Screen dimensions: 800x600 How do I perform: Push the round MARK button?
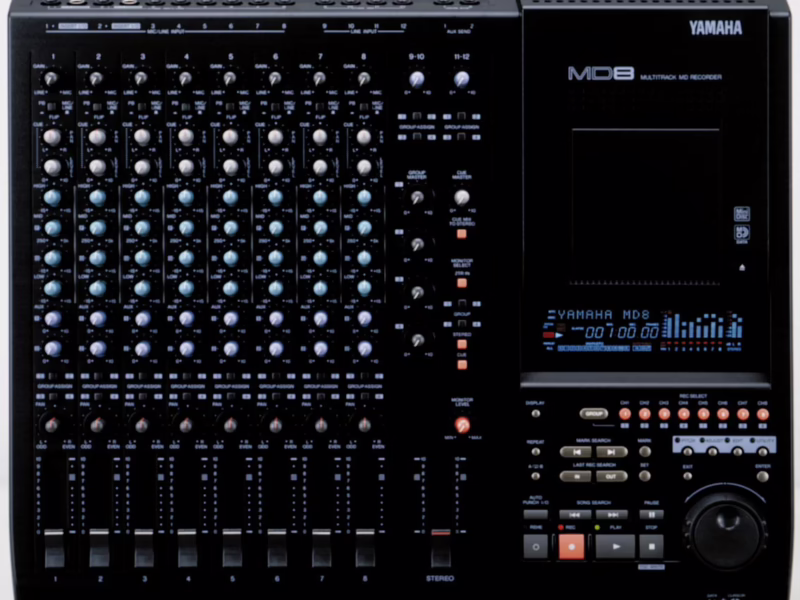tap(645, 452)
